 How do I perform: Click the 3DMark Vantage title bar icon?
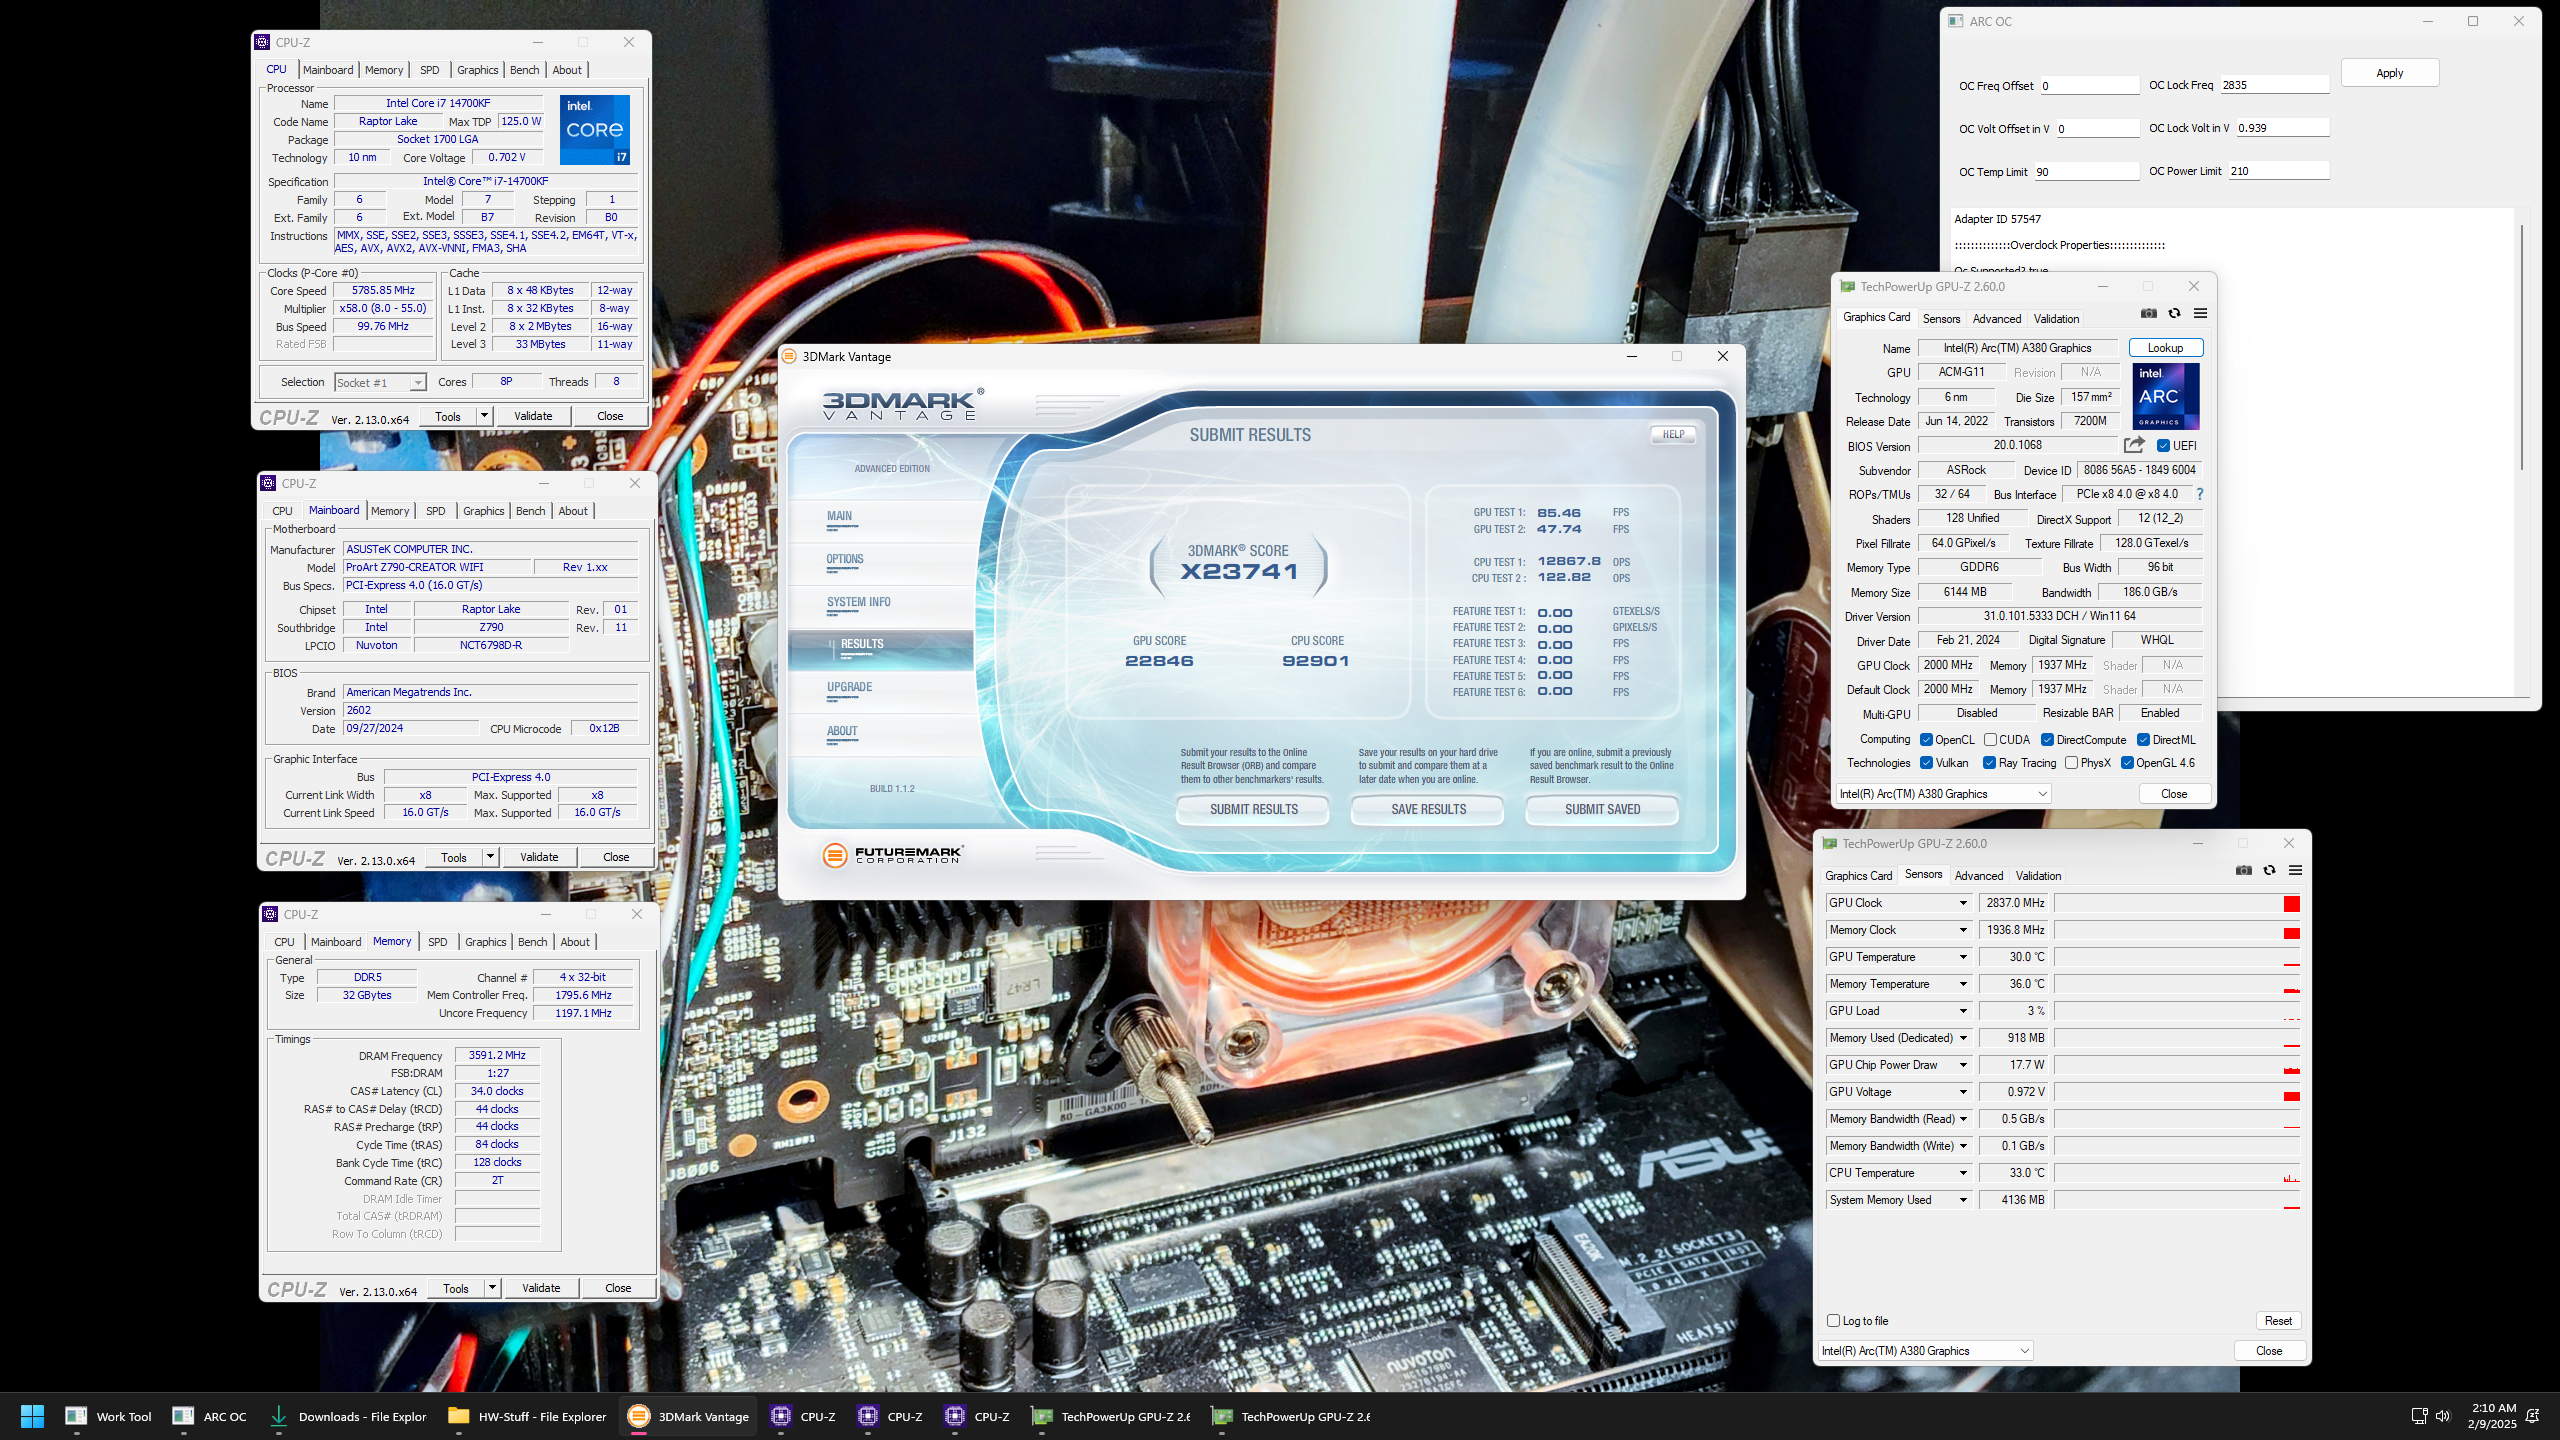coord(789,356)
